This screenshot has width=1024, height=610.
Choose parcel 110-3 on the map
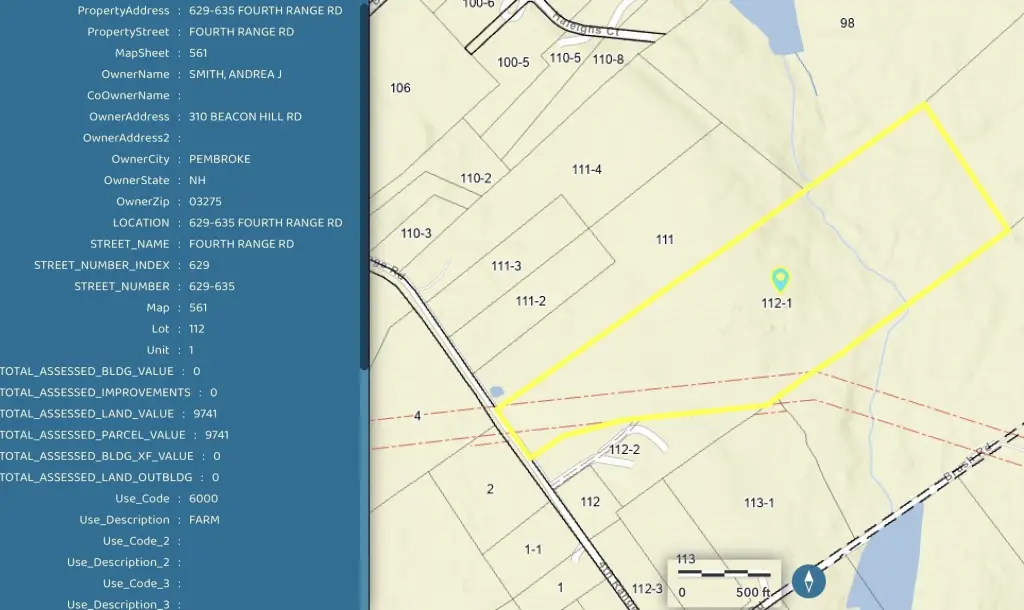pos(416,234)
